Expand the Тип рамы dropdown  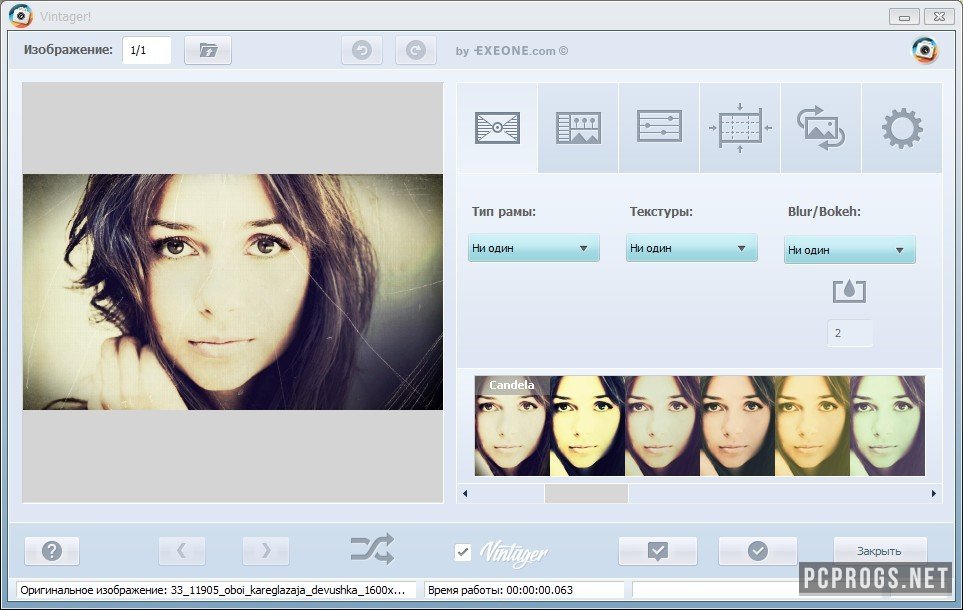tap(534, 248)
